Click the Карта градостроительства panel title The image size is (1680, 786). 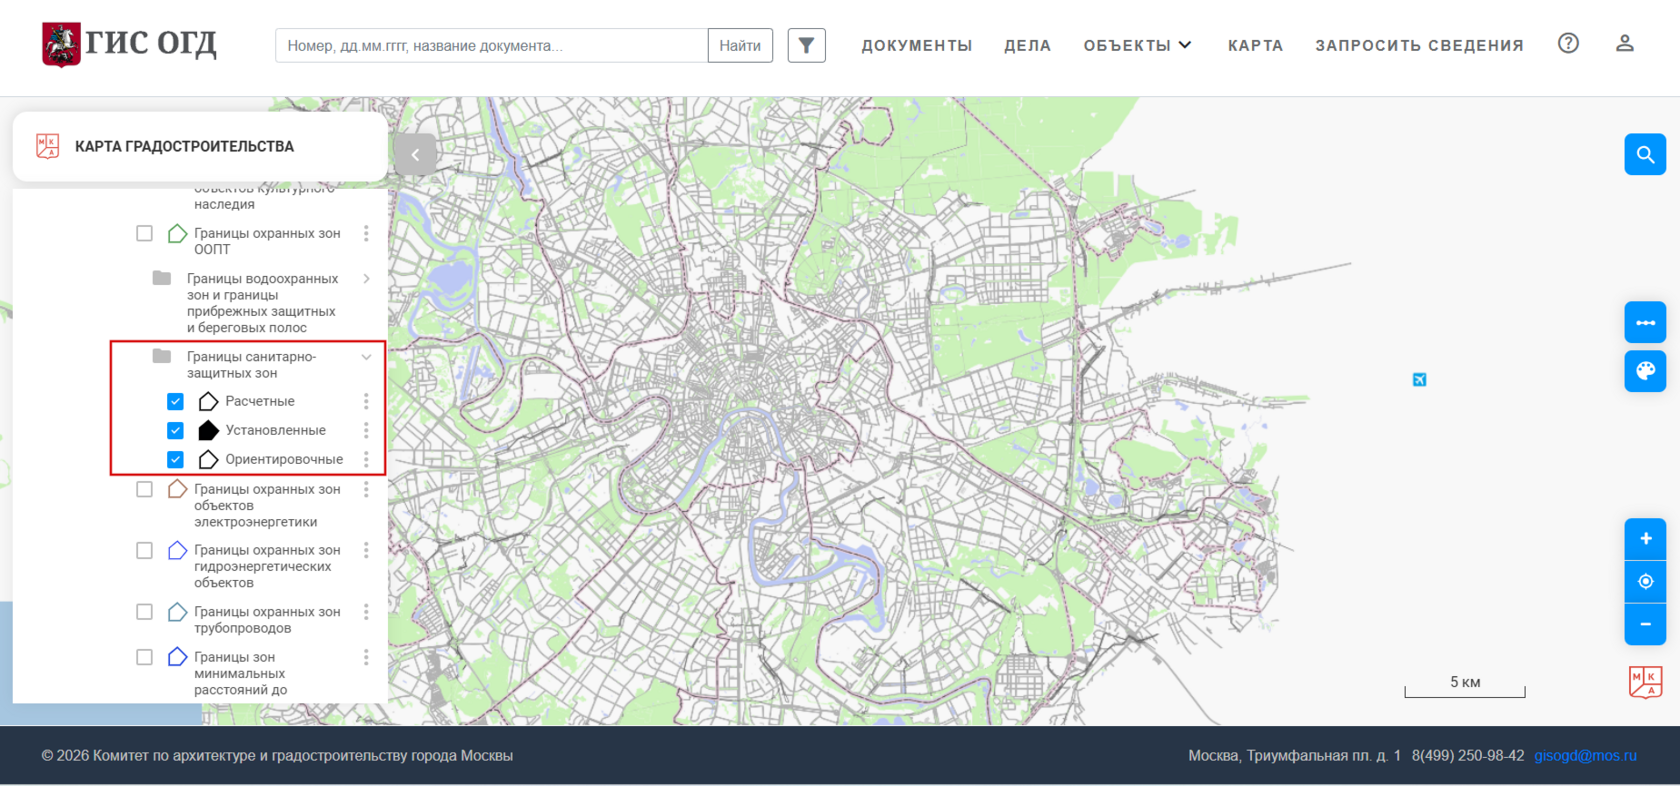[x=185, y=146]
